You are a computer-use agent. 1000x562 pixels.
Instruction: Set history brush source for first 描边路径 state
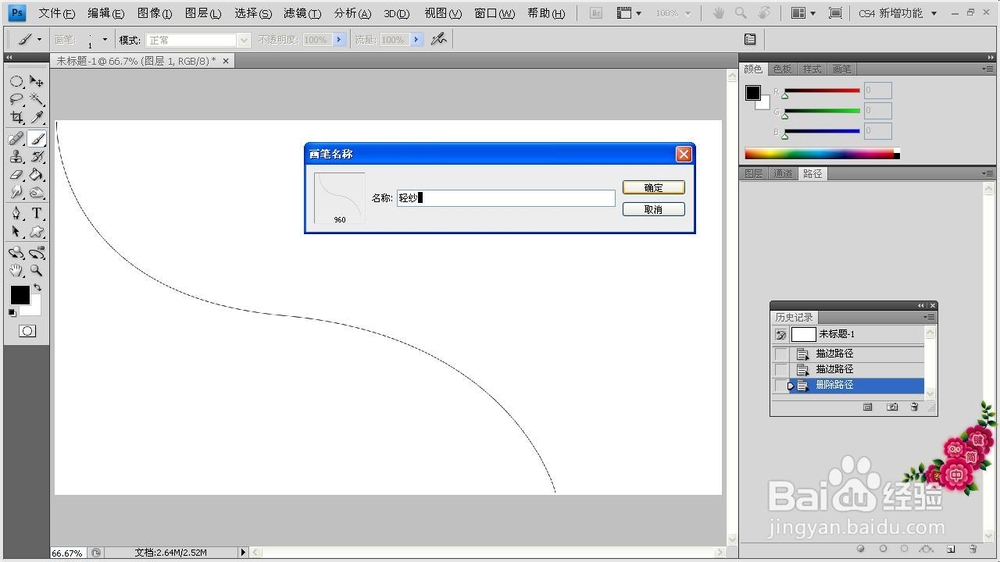click(781, 353)
